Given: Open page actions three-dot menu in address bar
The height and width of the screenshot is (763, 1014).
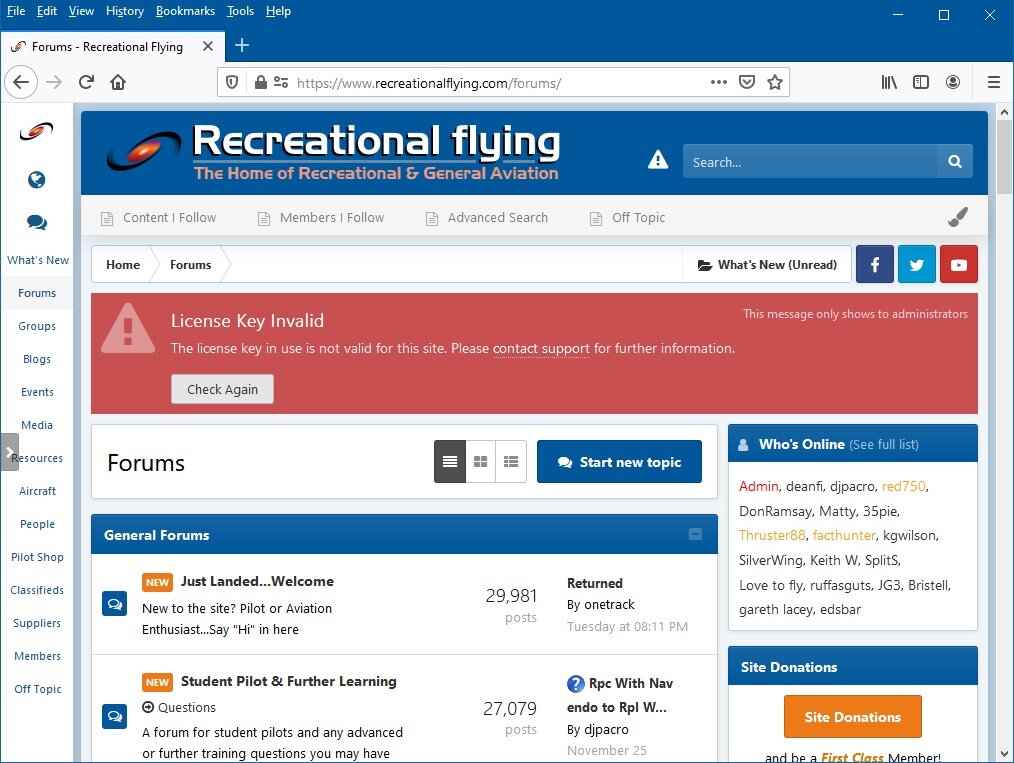Looking at the screenshot, I should 718,82.
